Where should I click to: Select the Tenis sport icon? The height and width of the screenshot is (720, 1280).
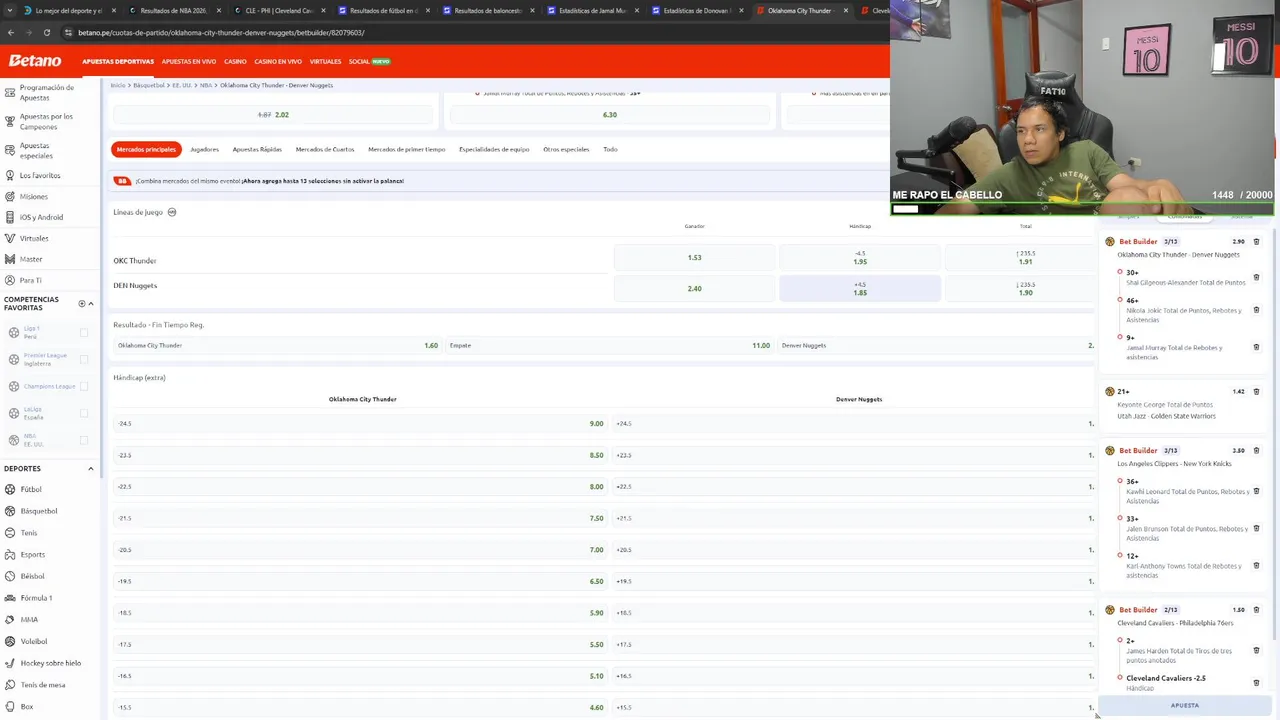[10, 533]
